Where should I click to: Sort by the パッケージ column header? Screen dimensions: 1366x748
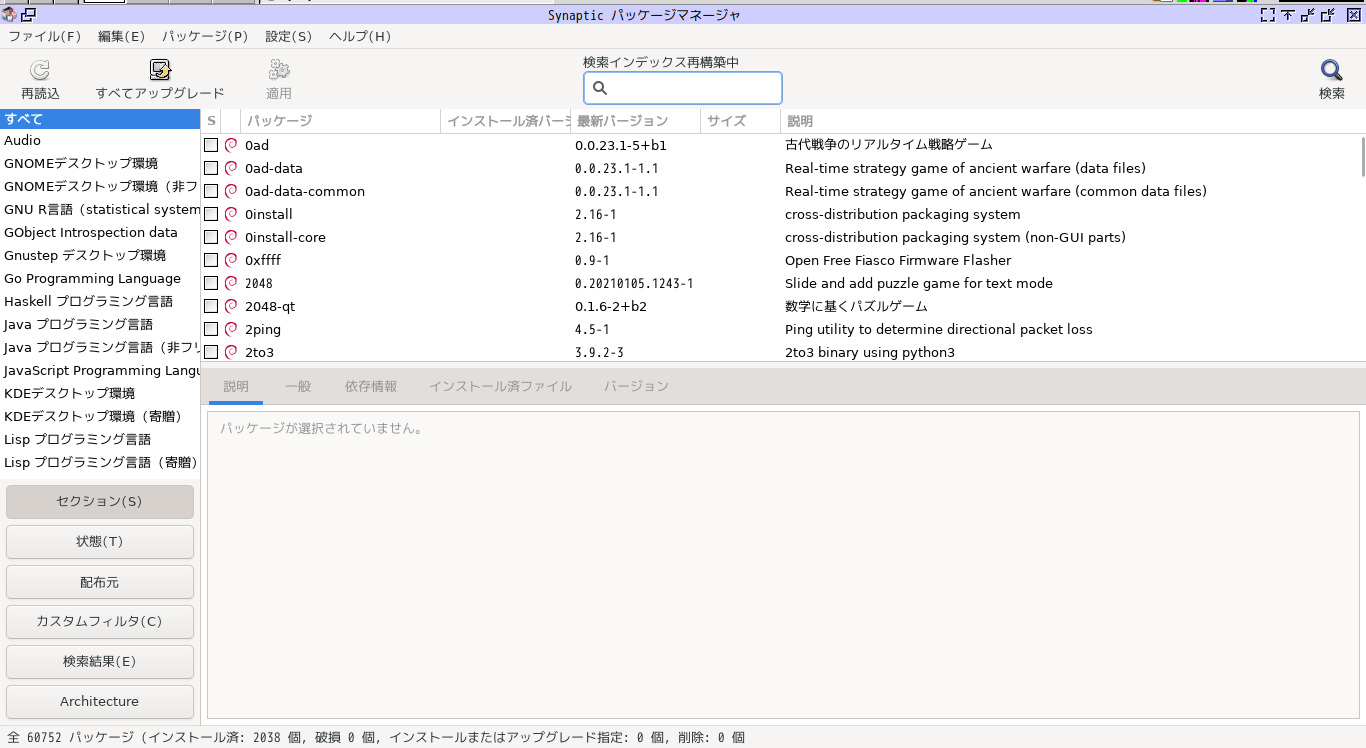pyautogui.click(x=340, y=121)
